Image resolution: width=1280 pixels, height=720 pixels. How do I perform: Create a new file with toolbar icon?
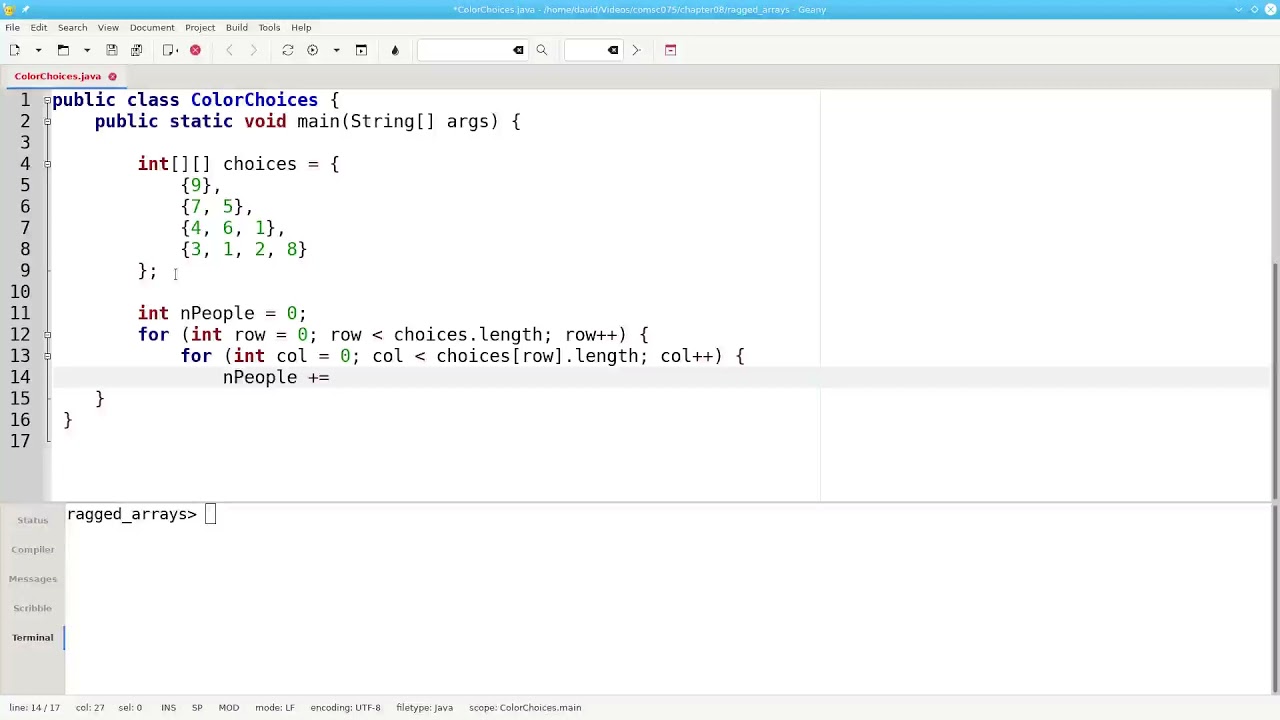(15, 50)
